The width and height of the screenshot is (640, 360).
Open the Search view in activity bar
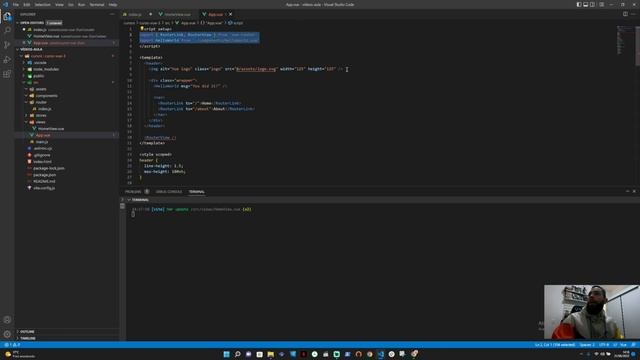coord(7,30)
